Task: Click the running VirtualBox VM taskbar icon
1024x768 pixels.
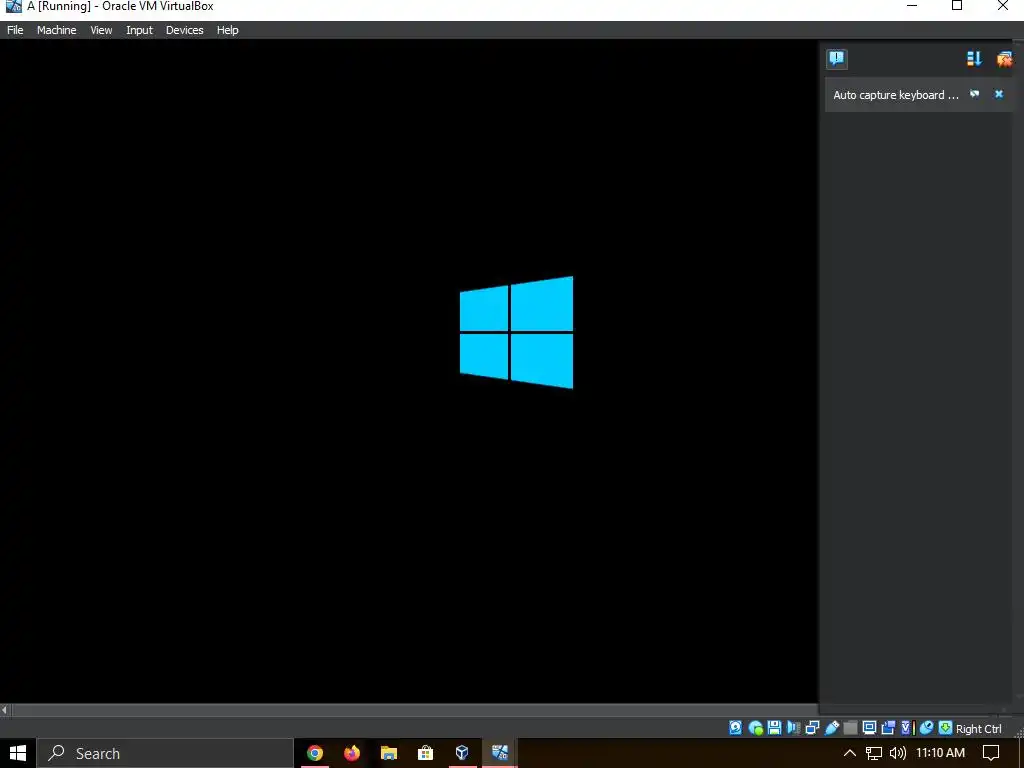Action: coord(500,753)
